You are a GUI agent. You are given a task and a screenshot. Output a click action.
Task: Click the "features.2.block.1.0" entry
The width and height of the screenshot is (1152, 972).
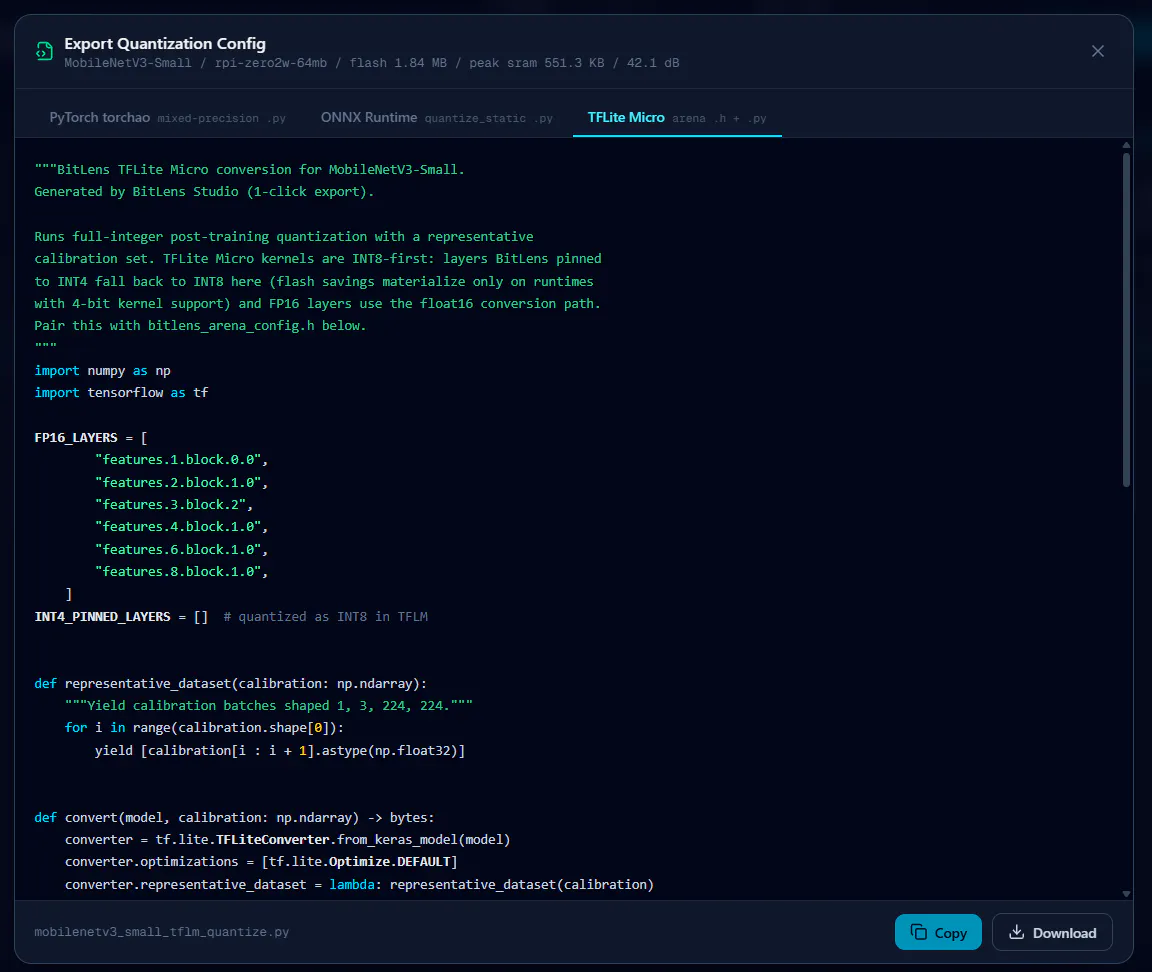tap(181, 483)
